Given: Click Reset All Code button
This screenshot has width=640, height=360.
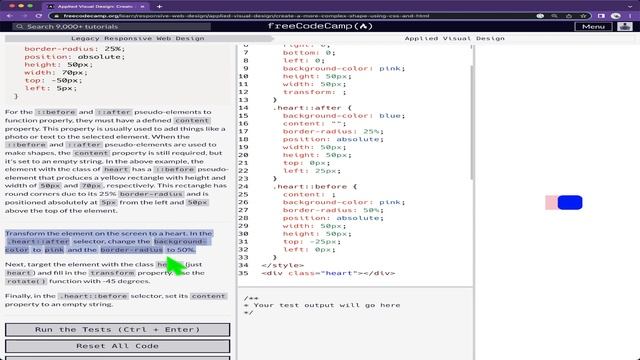Looking at the screenshot, I should (118, 346).
